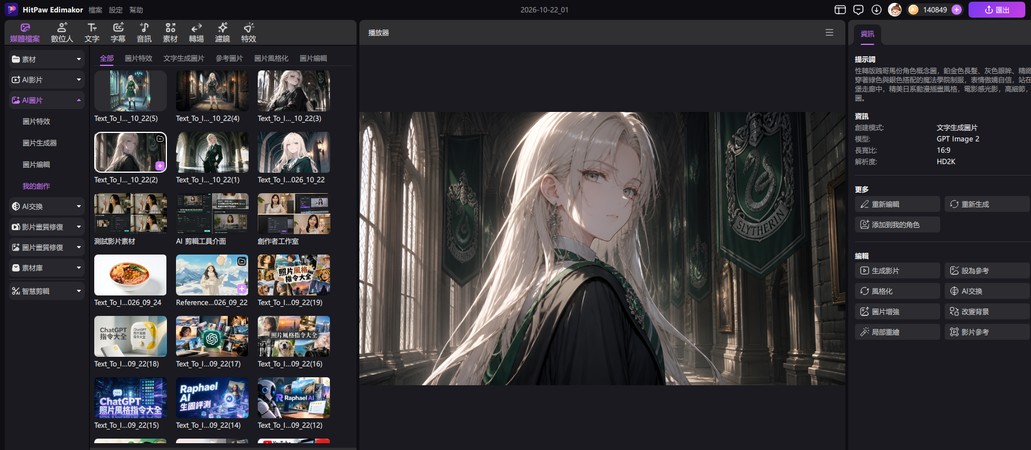The width and height of the screenshot is (1031, 450).
Task: Open the 字幕 subtitle tool
Action: tap(118, 32)
